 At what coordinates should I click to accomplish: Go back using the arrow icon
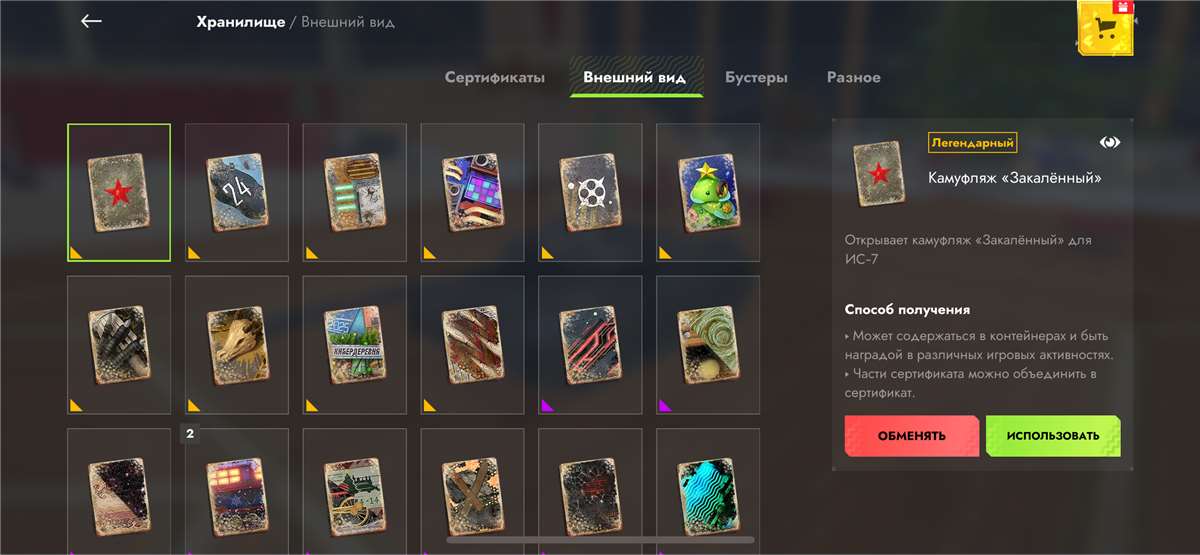pyautogui.click(x=91, y=21)
